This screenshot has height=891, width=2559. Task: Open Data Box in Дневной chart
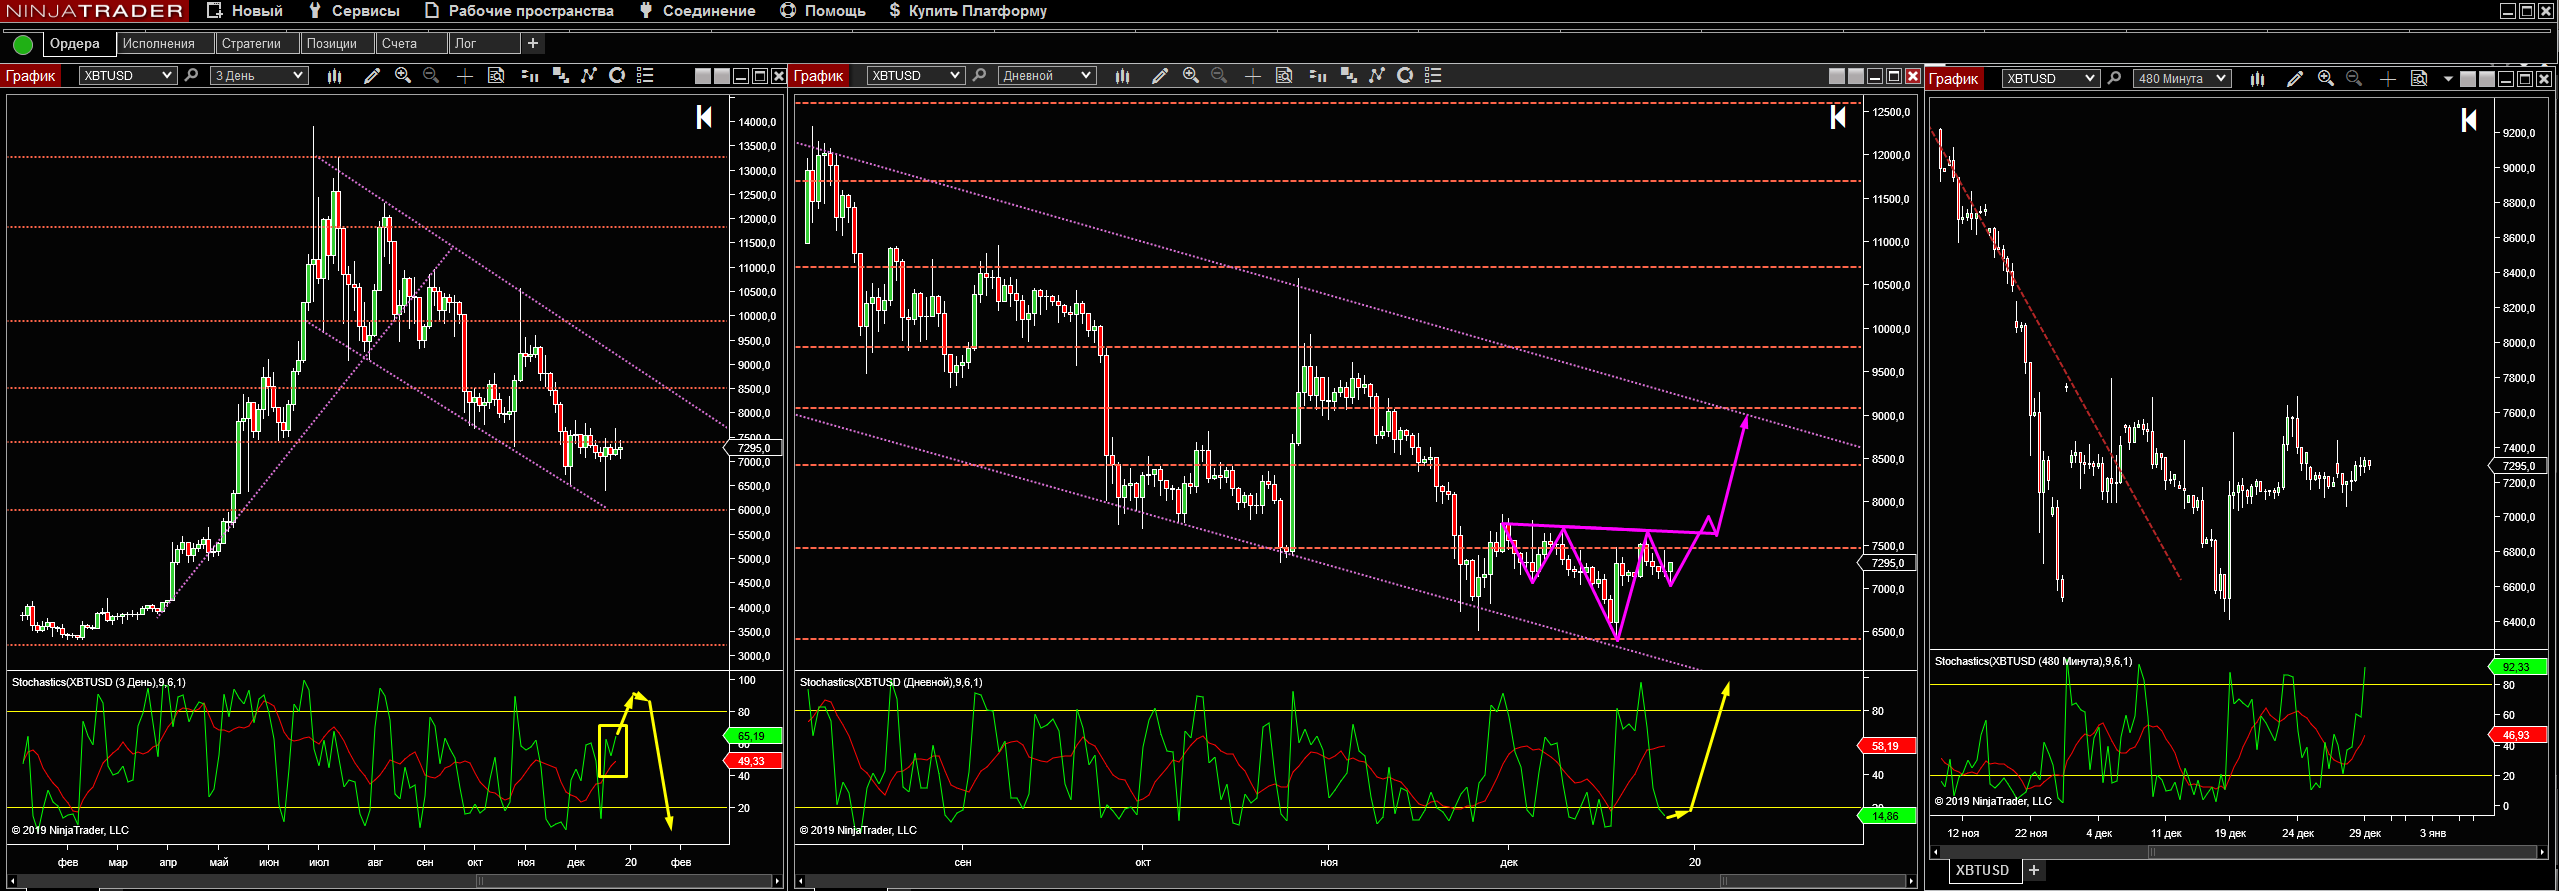[1284, 76]
